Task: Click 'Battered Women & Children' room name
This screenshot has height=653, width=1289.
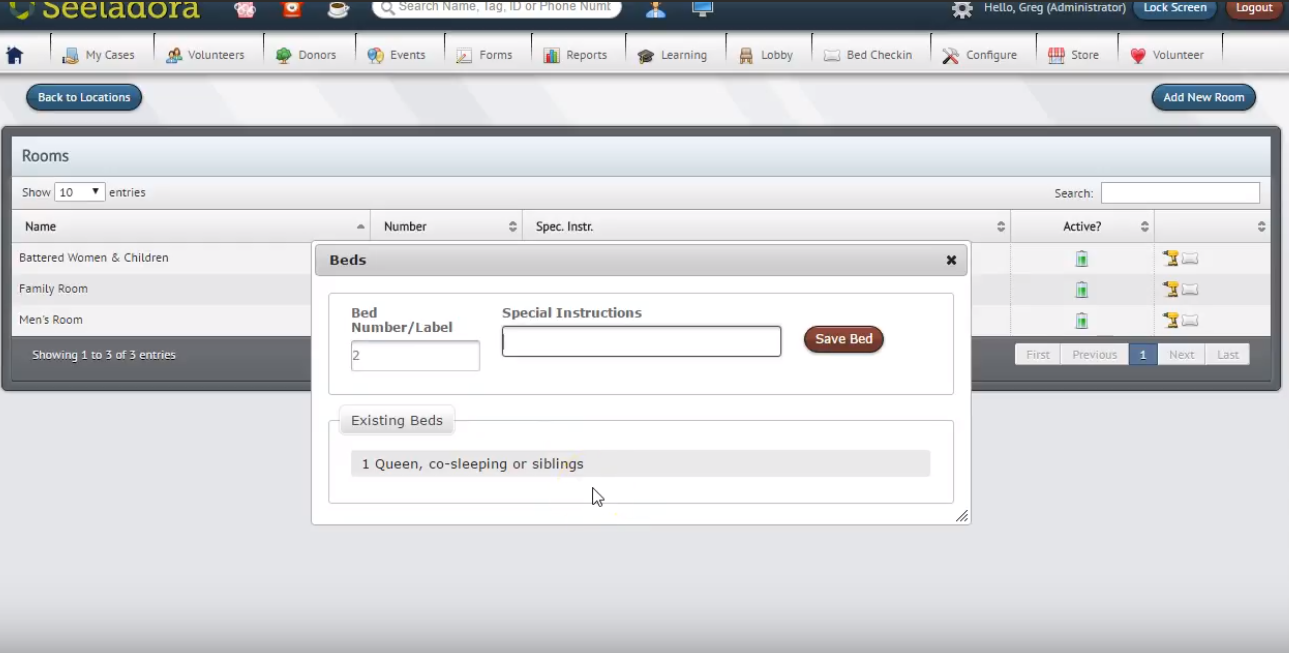Action: click(x=94, y=258)
